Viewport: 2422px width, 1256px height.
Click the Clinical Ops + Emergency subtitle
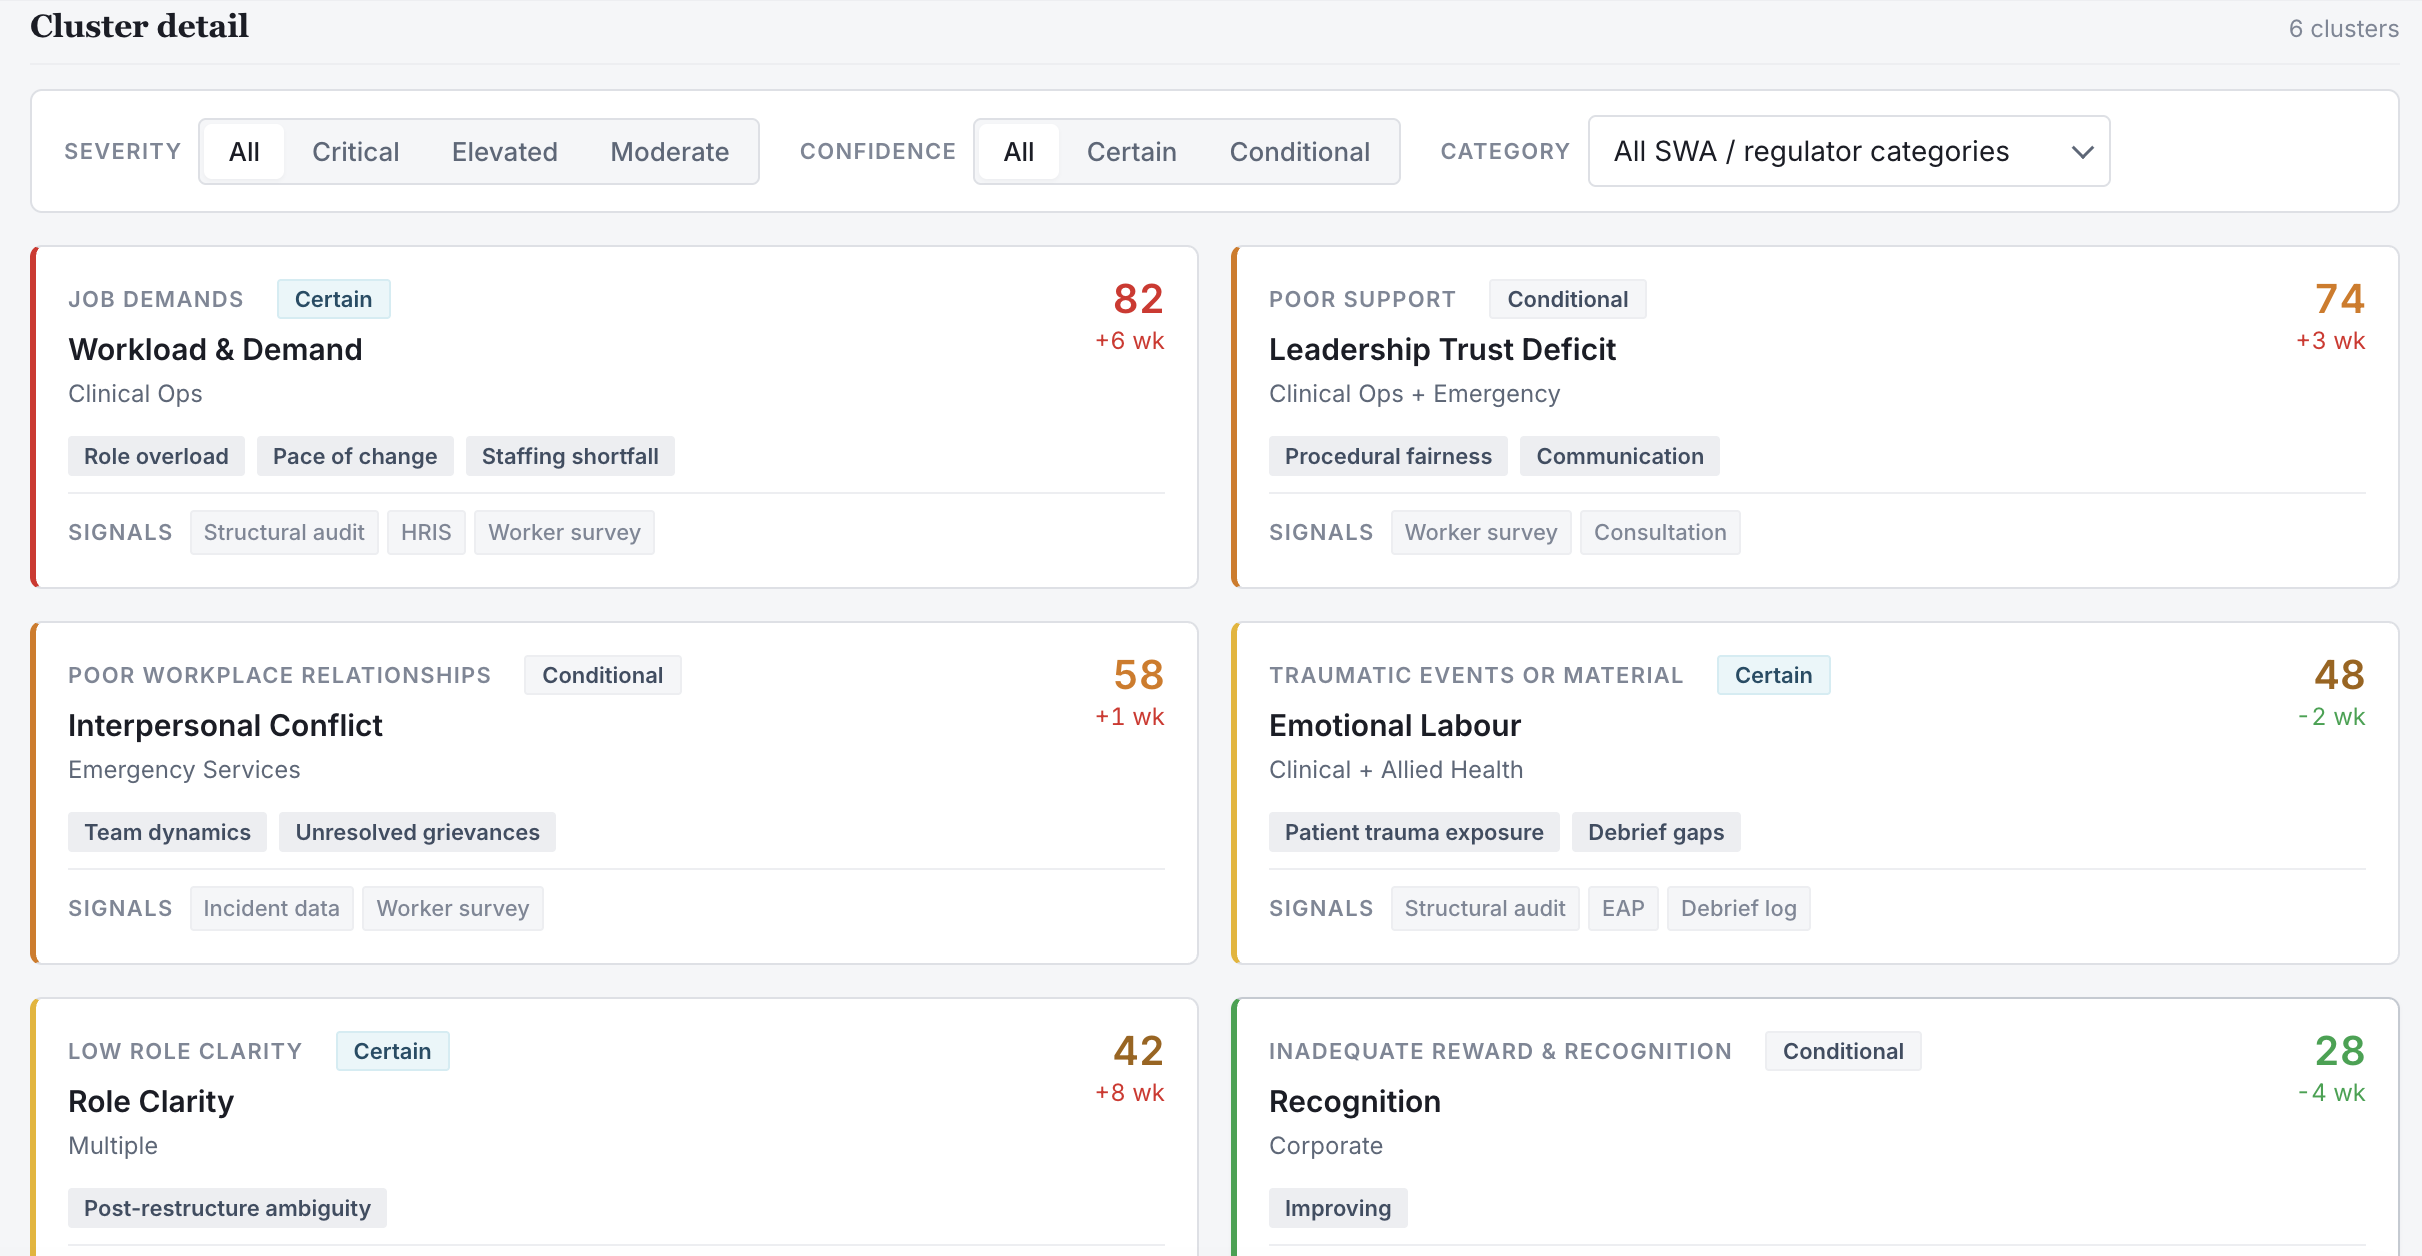[1415, 394]
